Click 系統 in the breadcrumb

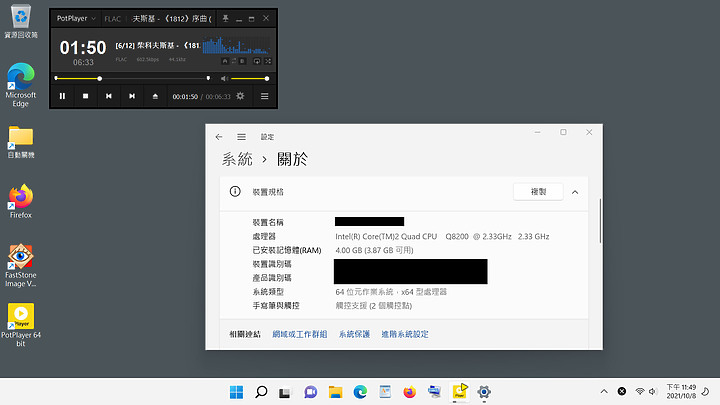coord(237,159)
